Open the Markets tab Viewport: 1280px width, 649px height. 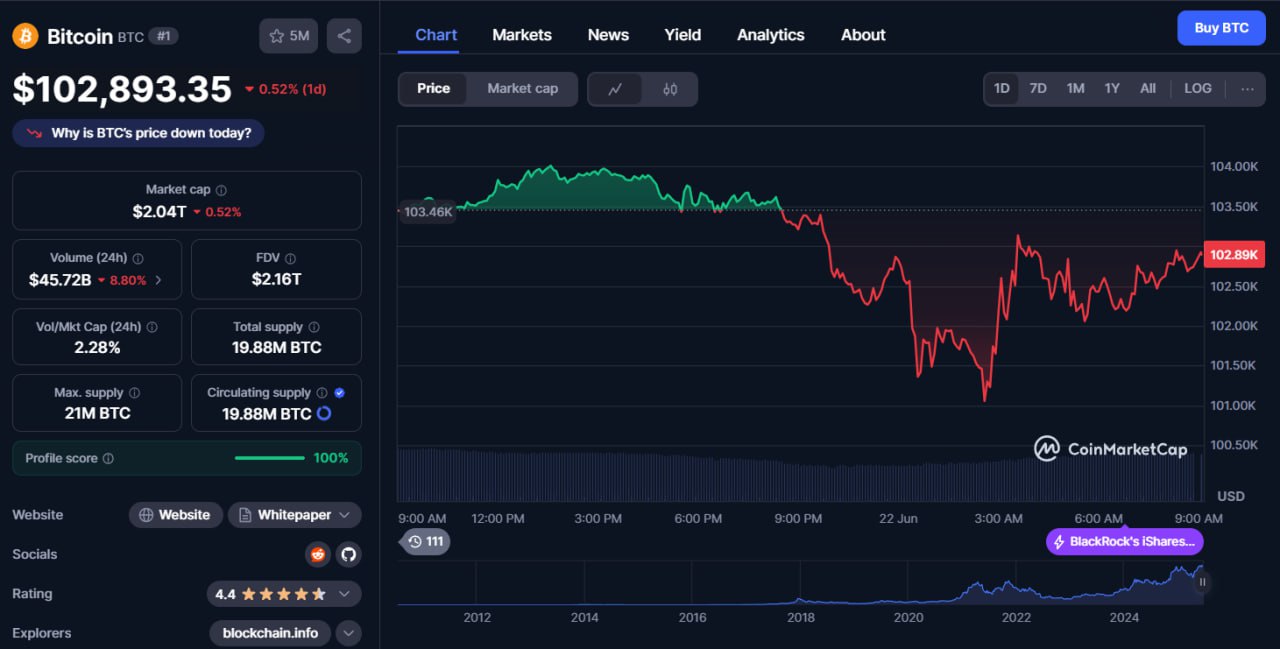(522, 35)
